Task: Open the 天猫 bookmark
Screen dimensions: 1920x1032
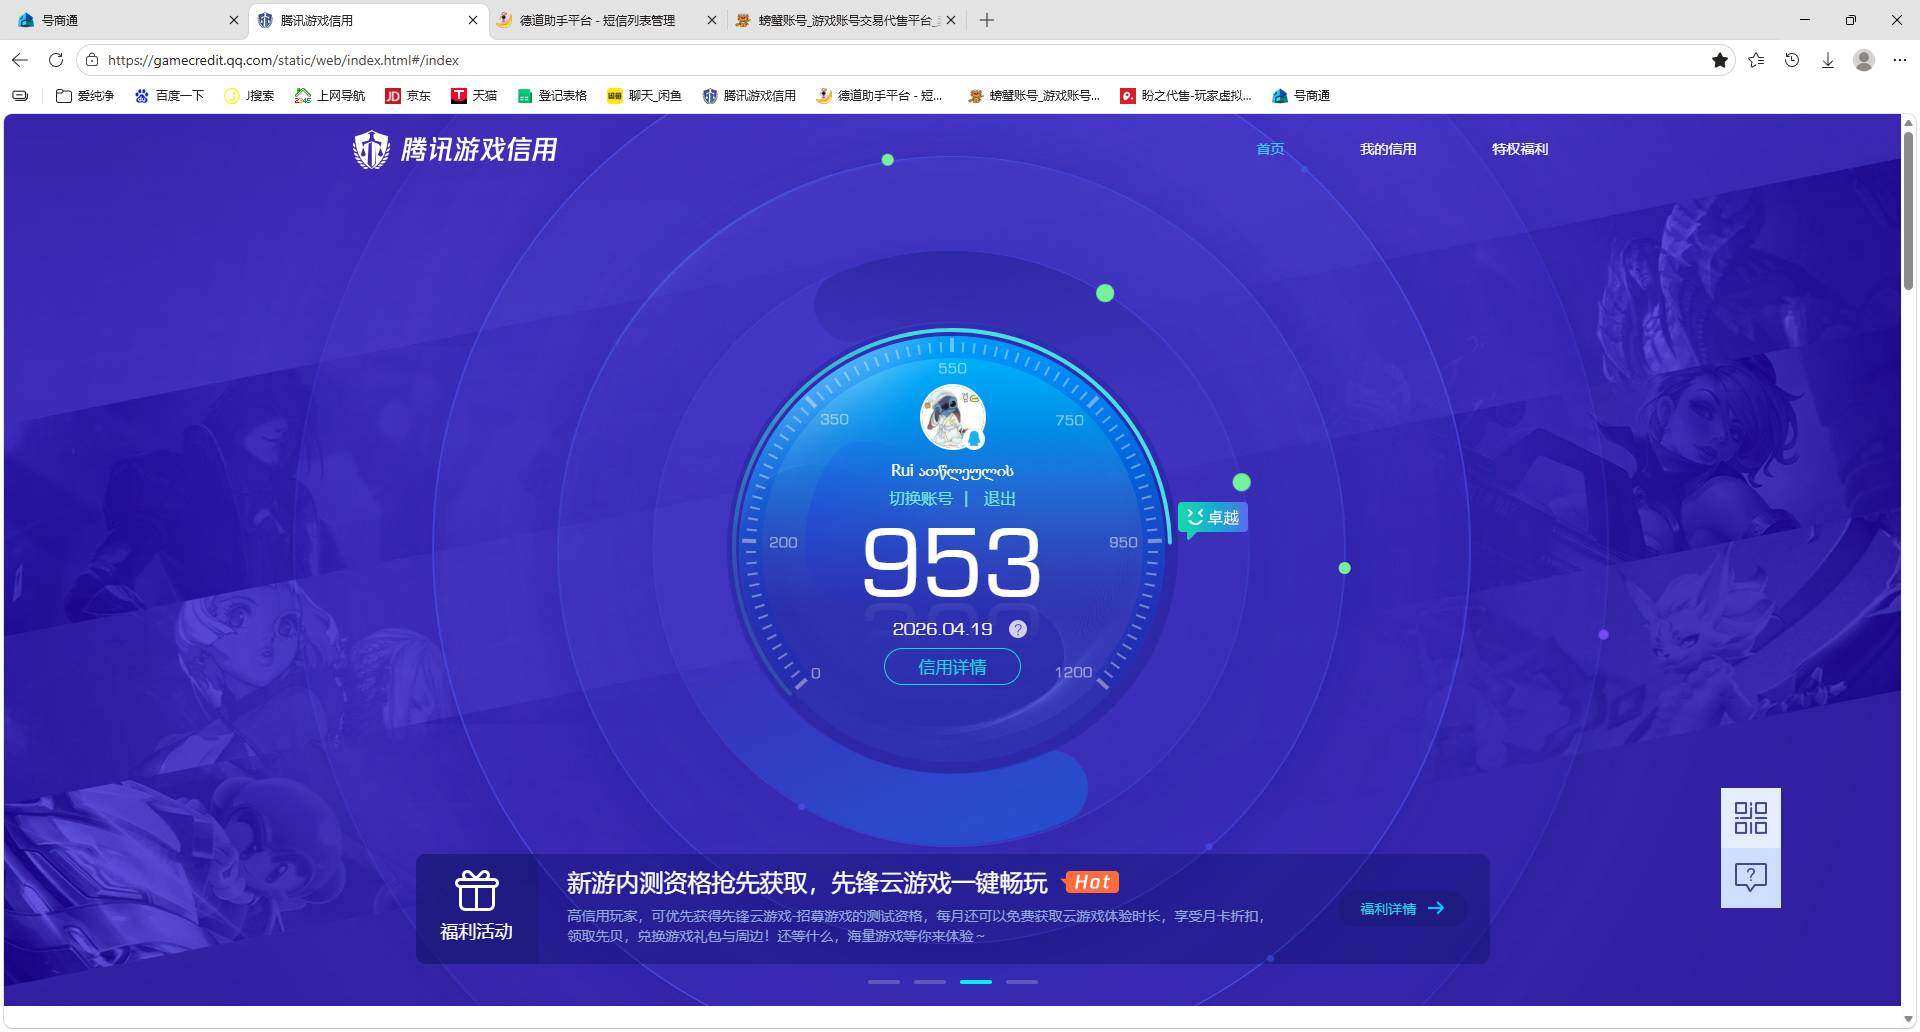Action: 474,96
